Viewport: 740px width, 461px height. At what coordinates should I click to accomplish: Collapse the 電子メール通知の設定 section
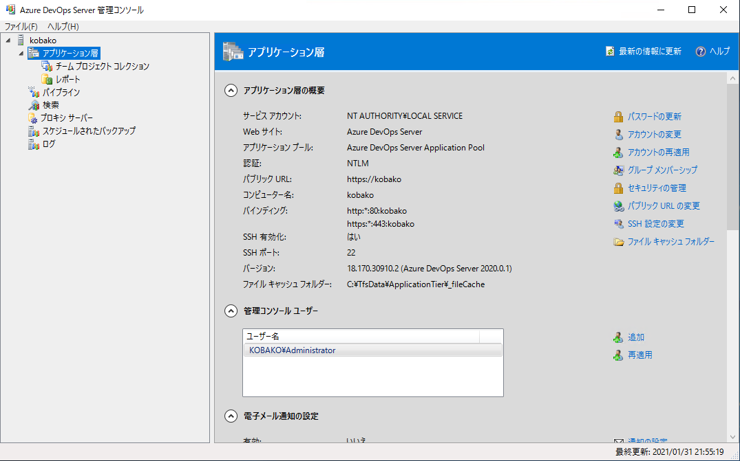[230, 416]
